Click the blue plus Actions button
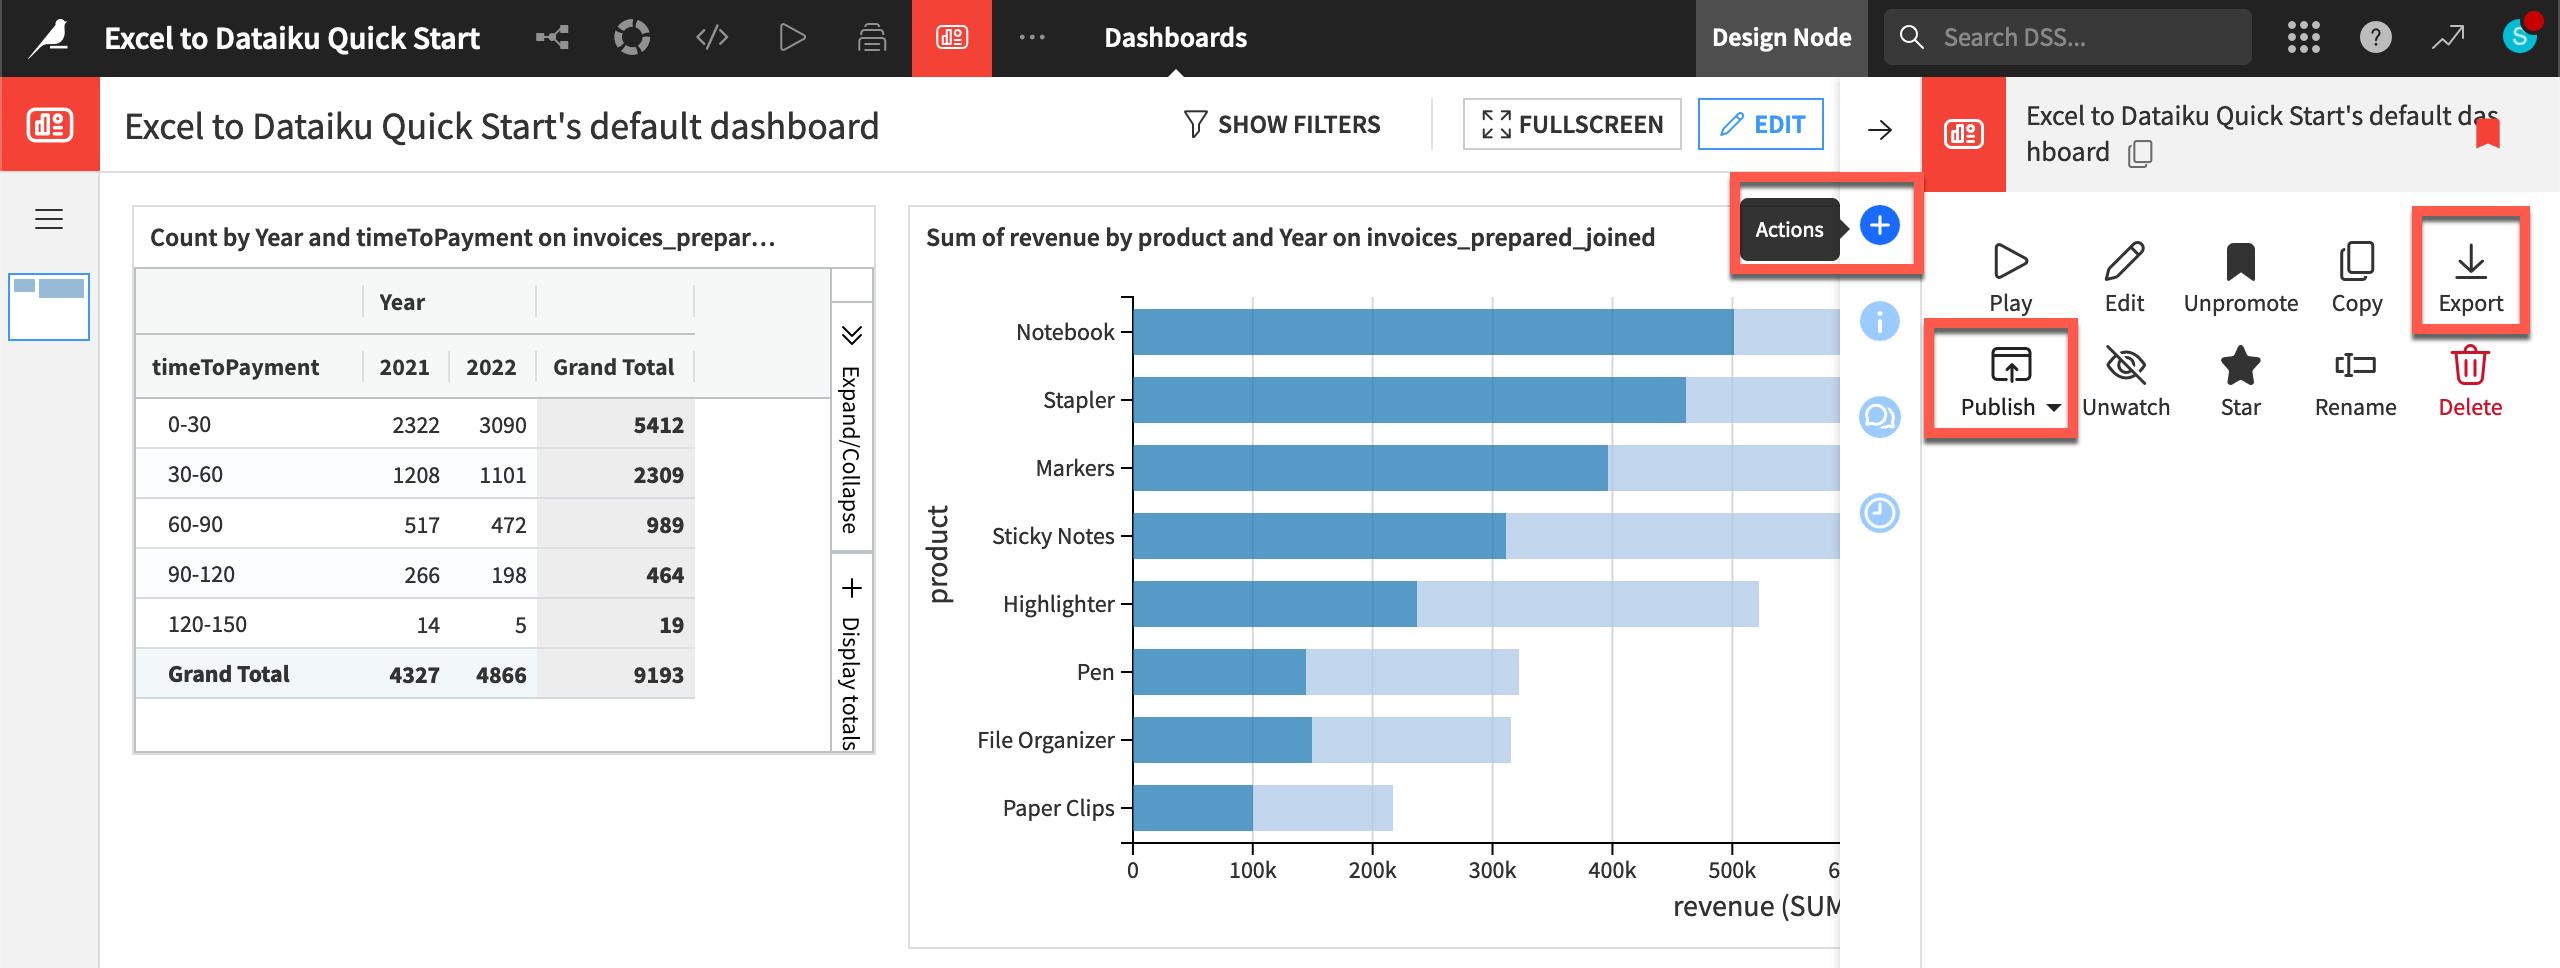 [x=1880, y=225]
